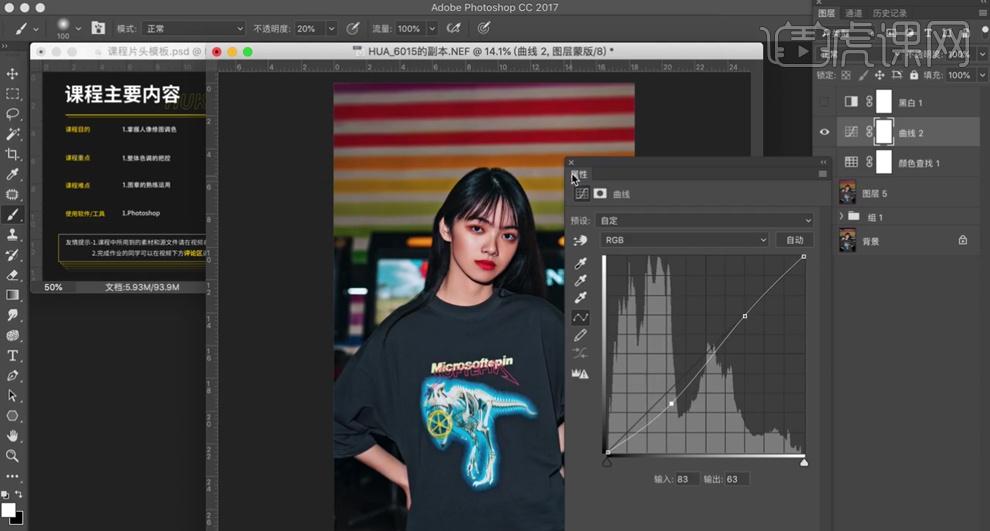This screenshot has width=990, height=531.
Task: Select the Brush tool in left toolbar
Action: (12, 215)
